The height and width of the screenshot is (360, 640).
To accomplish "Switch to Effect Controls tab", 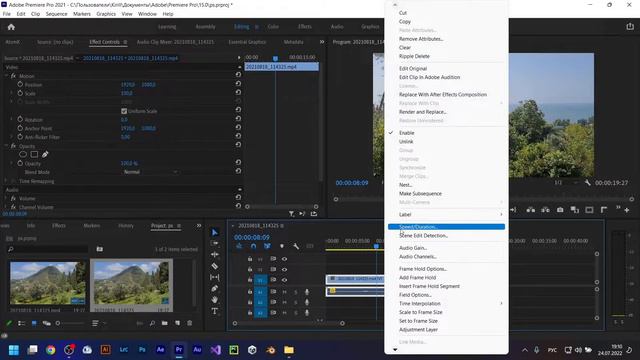I will 104,42.
